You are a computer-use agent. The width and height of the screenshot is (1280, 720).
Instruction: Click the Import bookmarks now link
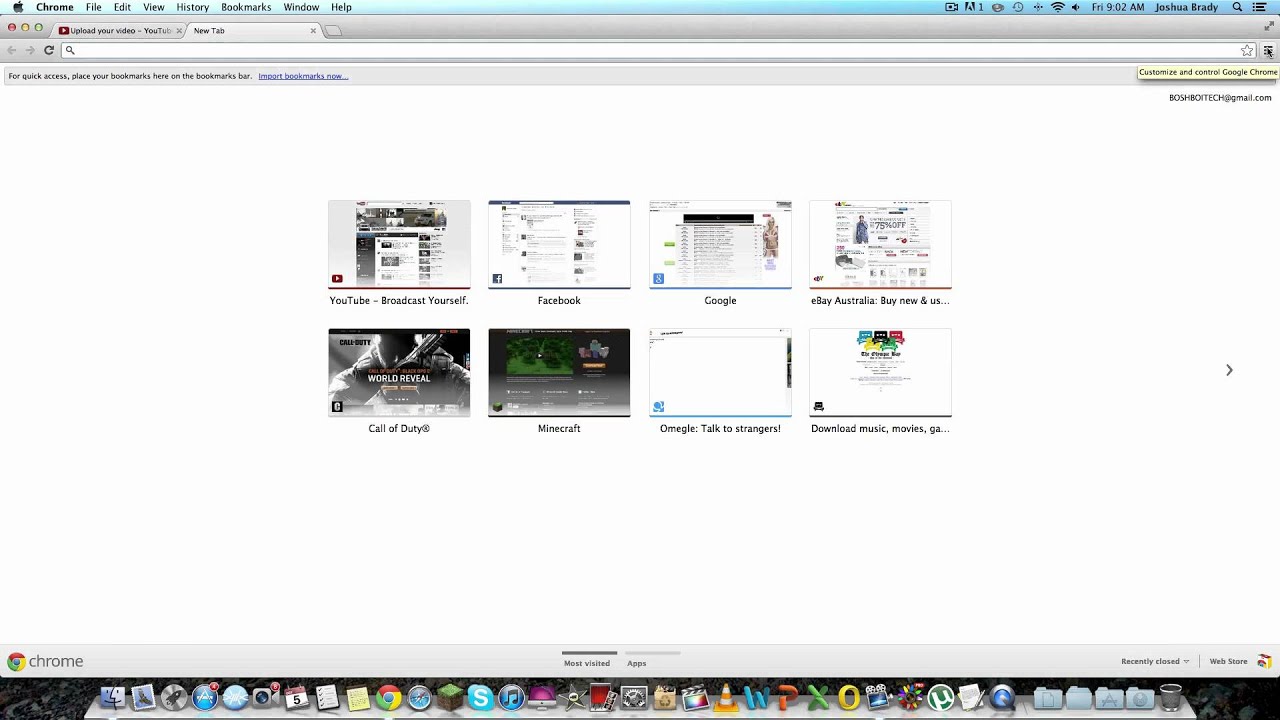pyautogui.click(x=303, y=76)
